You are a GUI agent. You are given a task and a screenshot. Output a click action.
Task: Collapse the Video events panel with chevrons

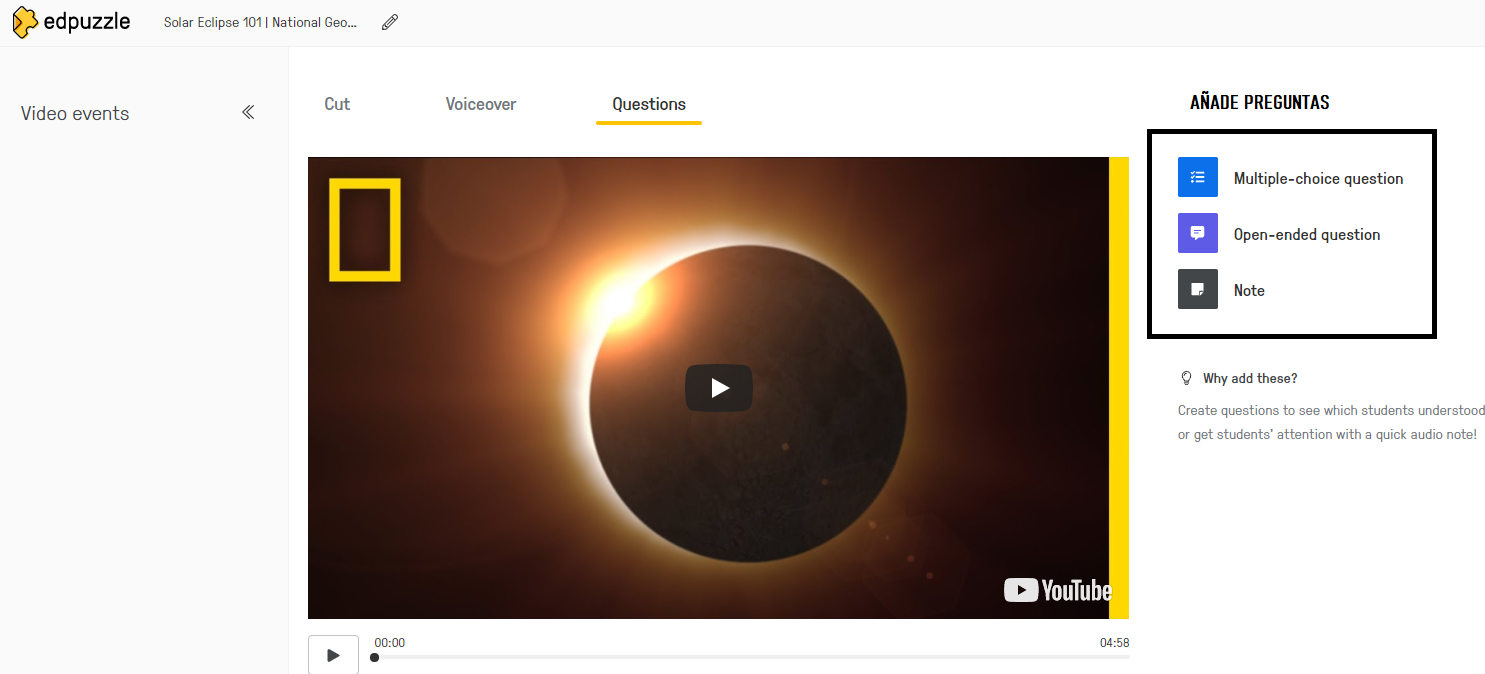pos(248,113)
